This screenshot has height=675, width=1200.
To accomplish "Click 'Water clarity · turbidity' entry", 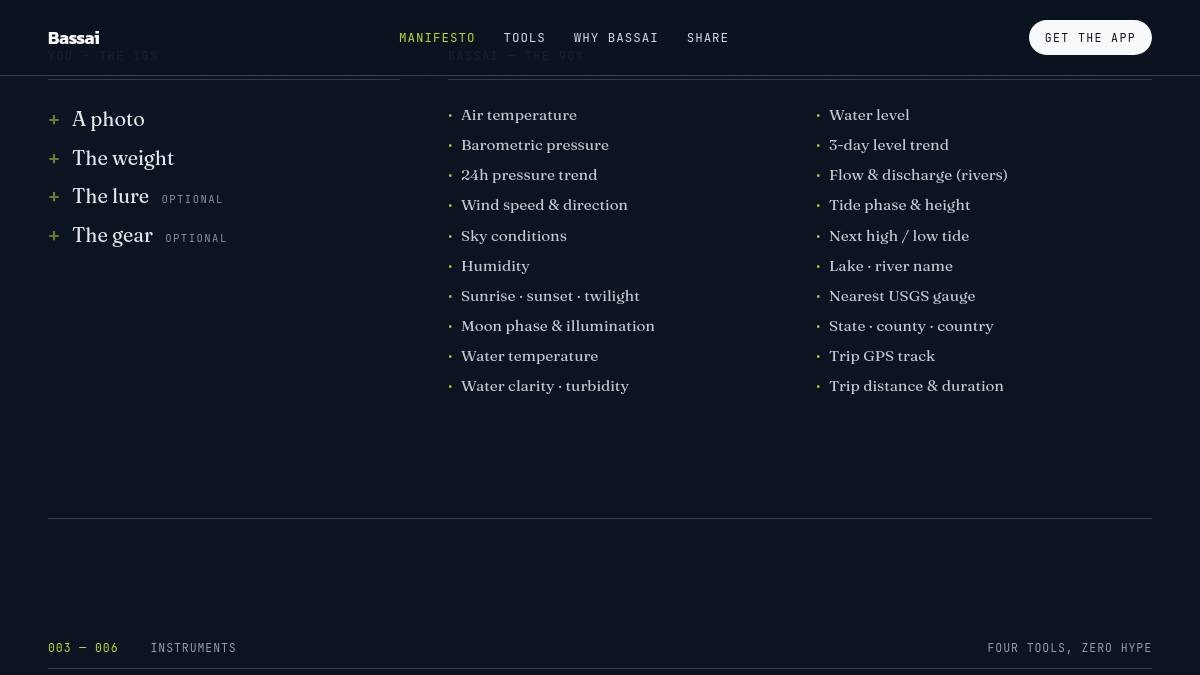I will pyautogui.click(x=545, y=386).
